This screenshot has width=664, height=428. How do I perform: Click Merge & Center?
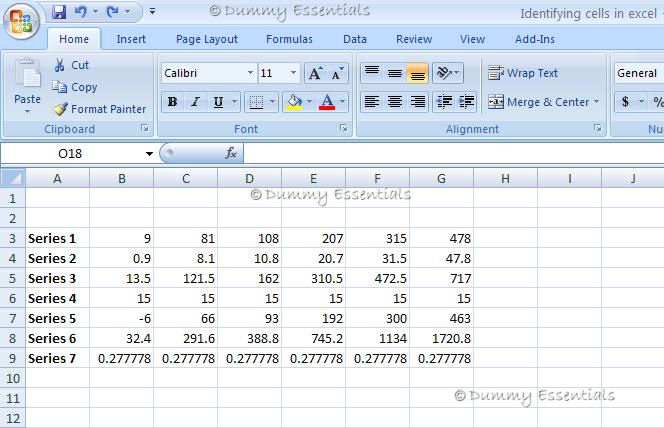(x=539, y=102)
